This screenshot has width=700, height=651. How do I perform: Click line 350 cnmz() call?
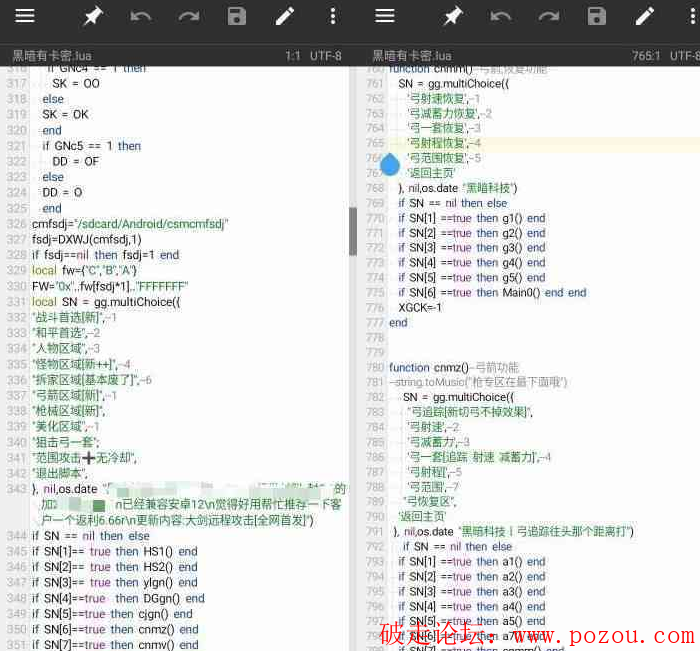(156, 630)
